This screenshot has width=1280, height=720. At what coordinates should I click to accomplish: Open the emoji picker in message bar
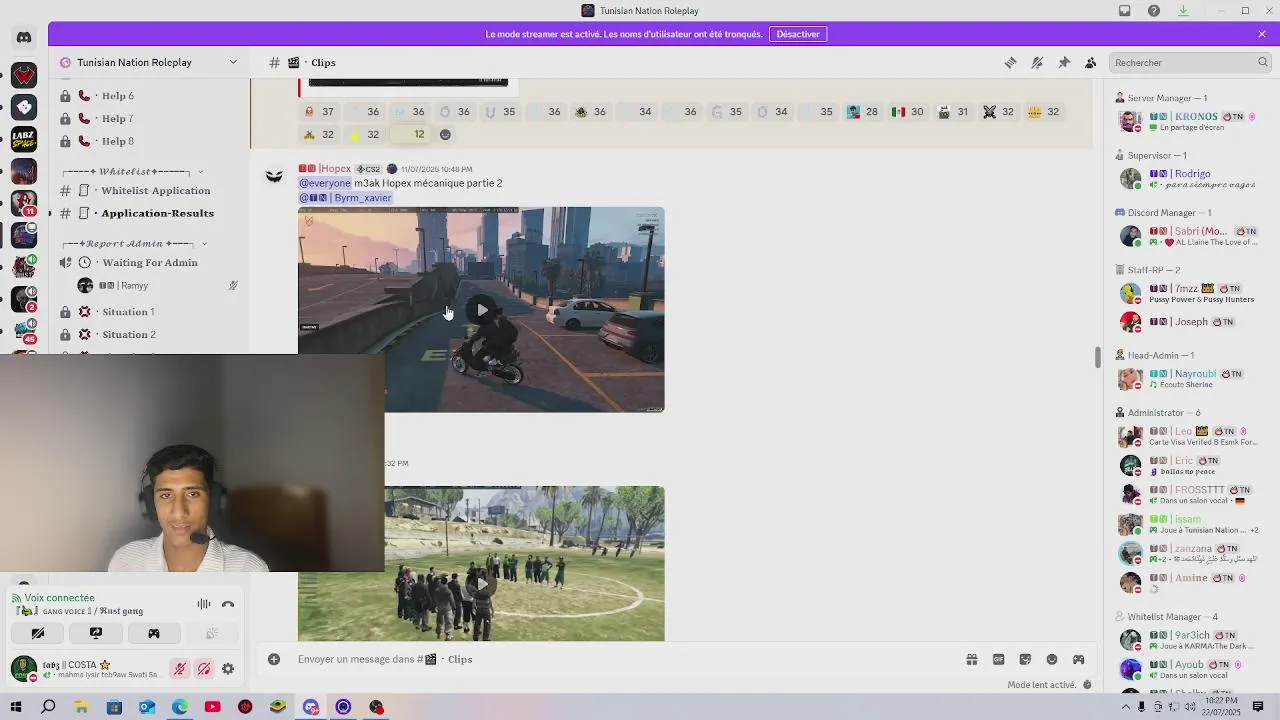click(1052, 659)
